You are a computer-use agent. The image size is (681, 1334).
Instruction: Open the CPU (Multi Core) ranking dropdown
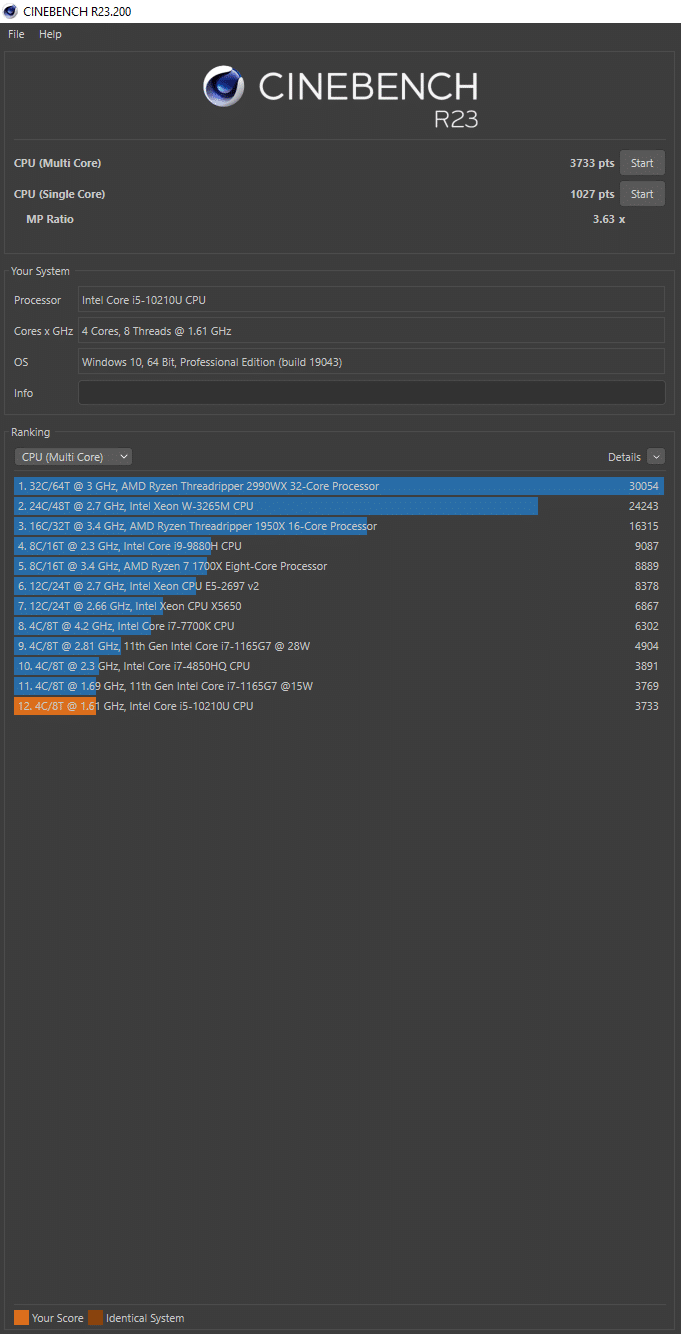(x=73, y=457)
